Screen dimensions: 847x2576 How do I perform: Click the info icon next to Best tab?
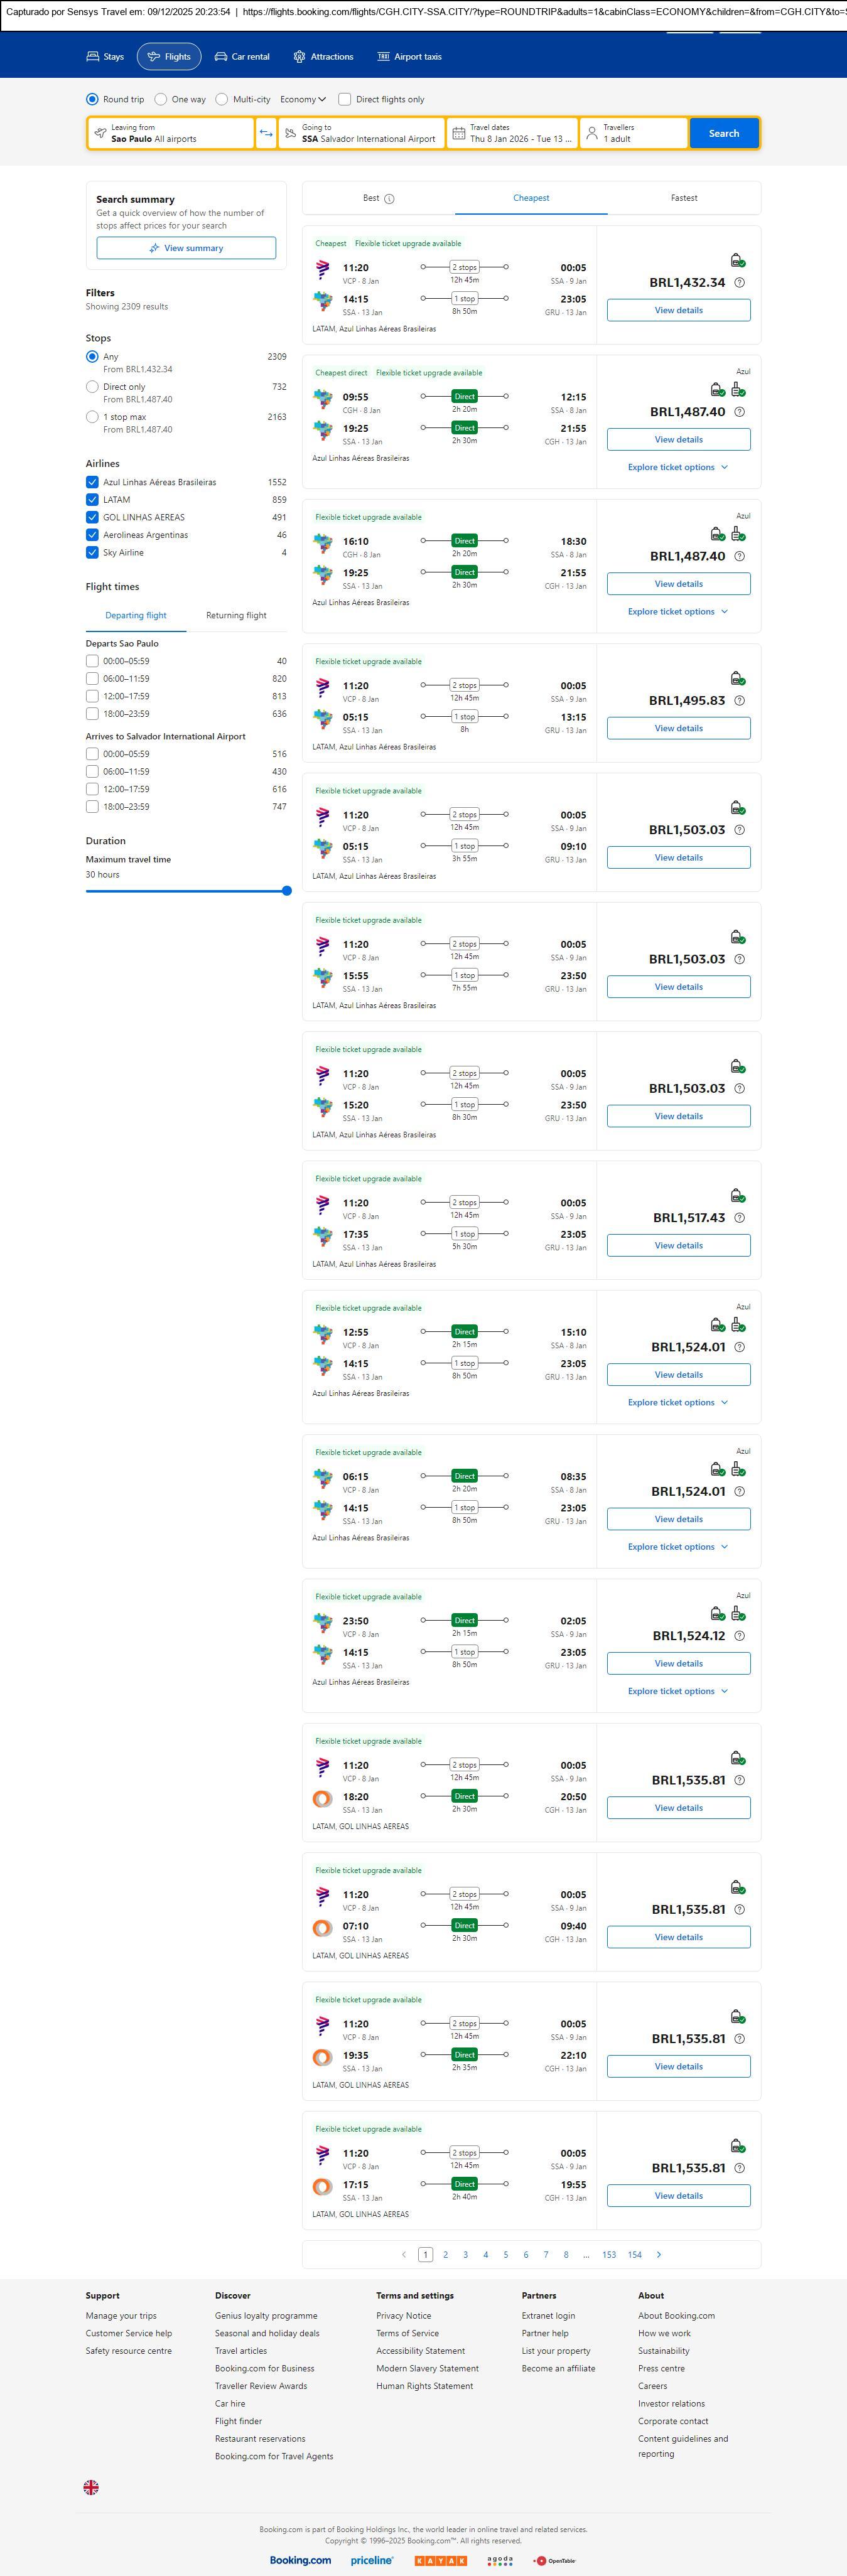(x=390, y=199)
